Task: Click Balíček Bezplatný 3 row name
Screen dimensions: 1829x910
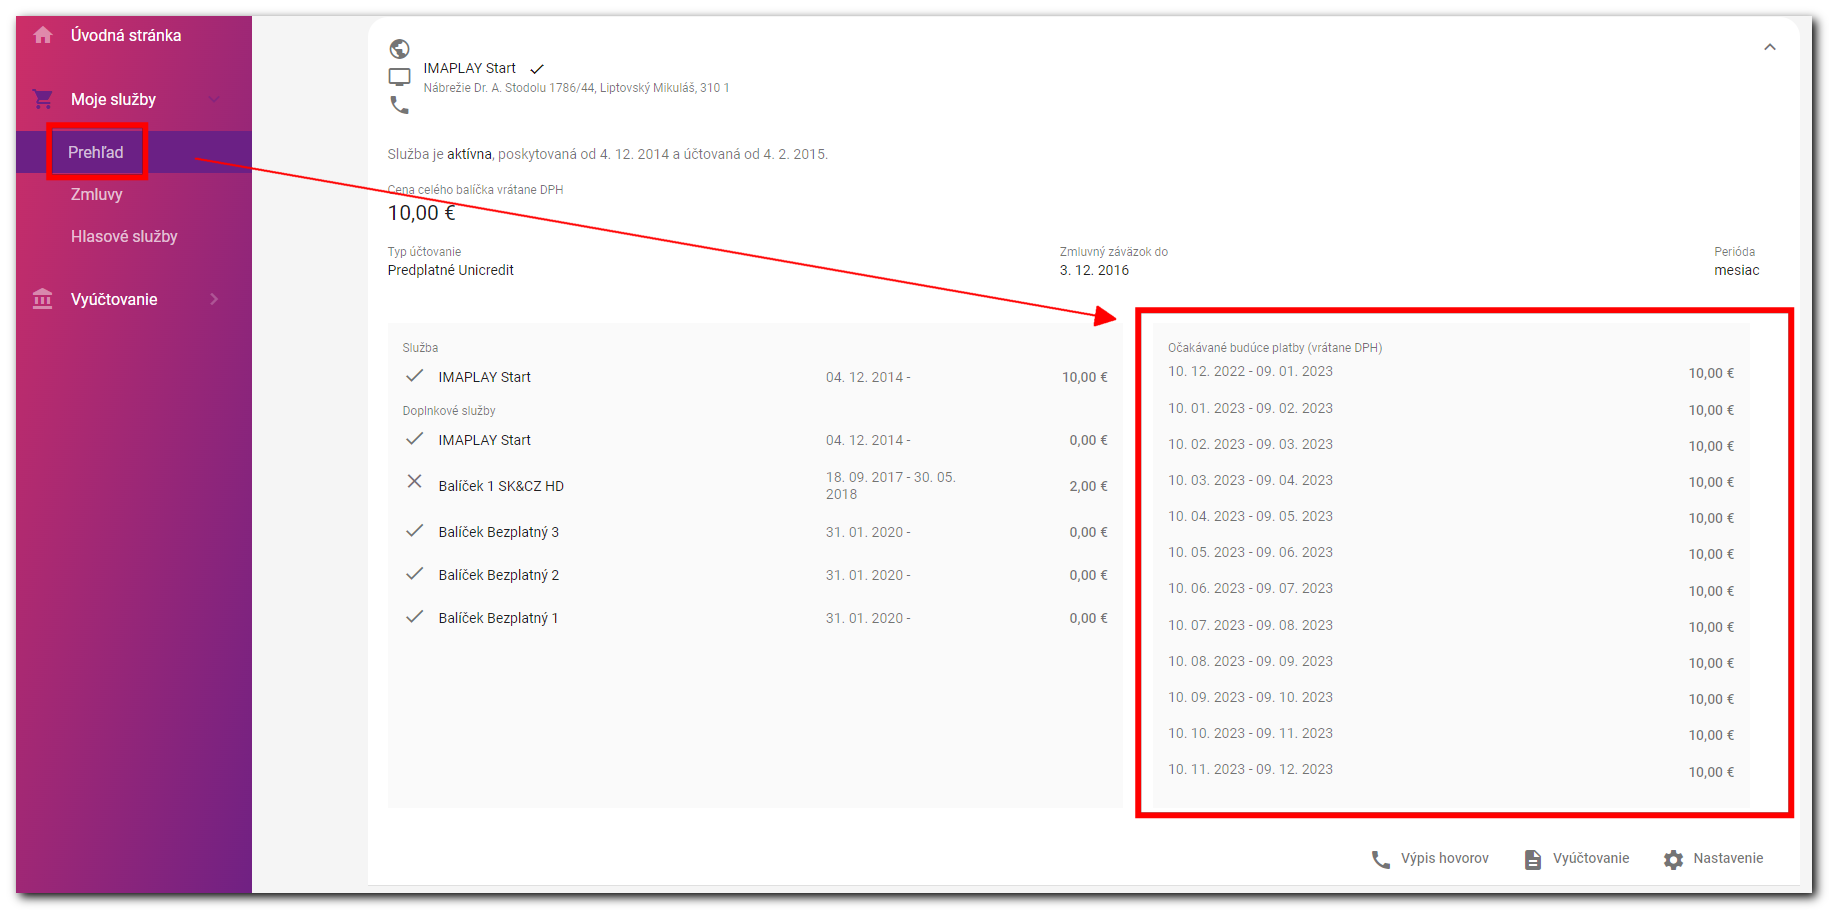Action: tap(499, 532)
